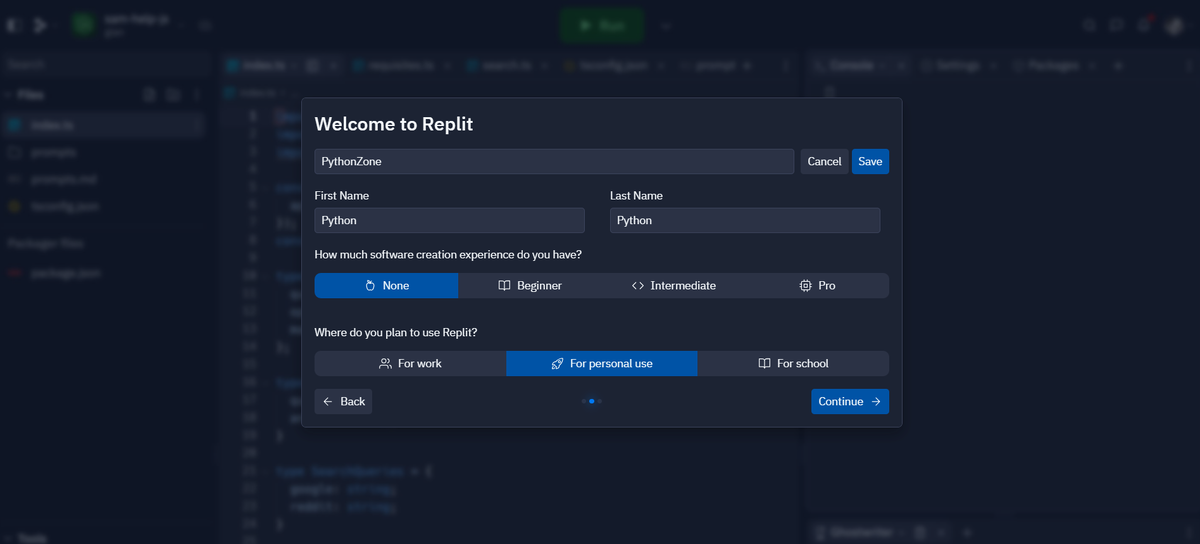The width and height of the screenshot is (1200, 544).
Task: Choose the For work option
Action: (x=410, y=363)
